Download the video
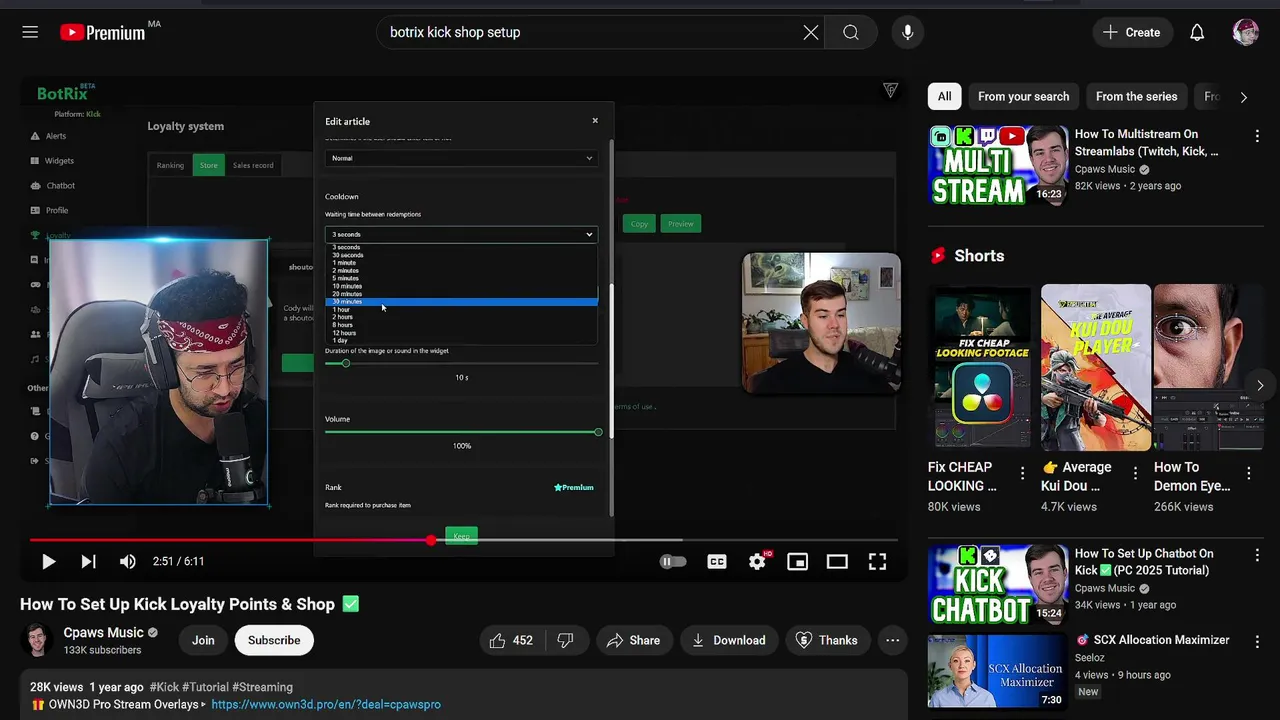The image size is (1280, 720). point(729,640)
